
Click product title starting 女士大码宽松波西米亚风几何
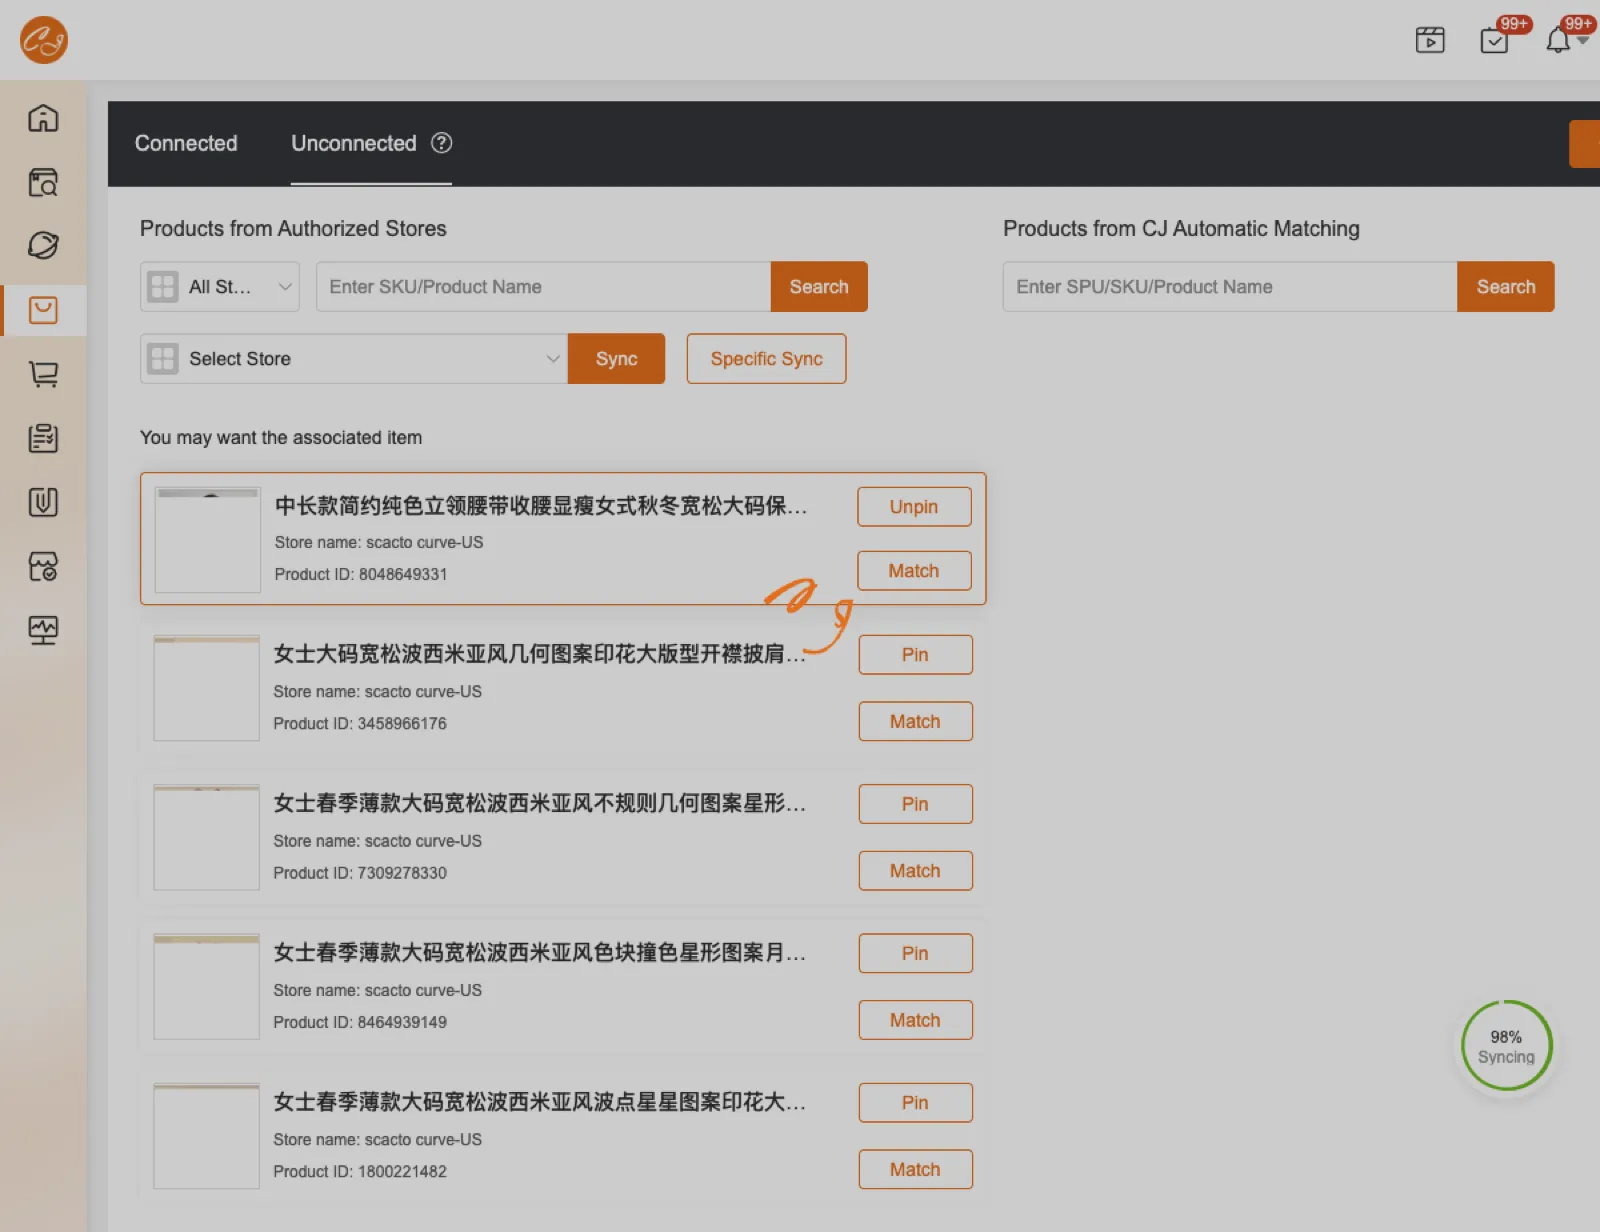click(x=539, y=654)
